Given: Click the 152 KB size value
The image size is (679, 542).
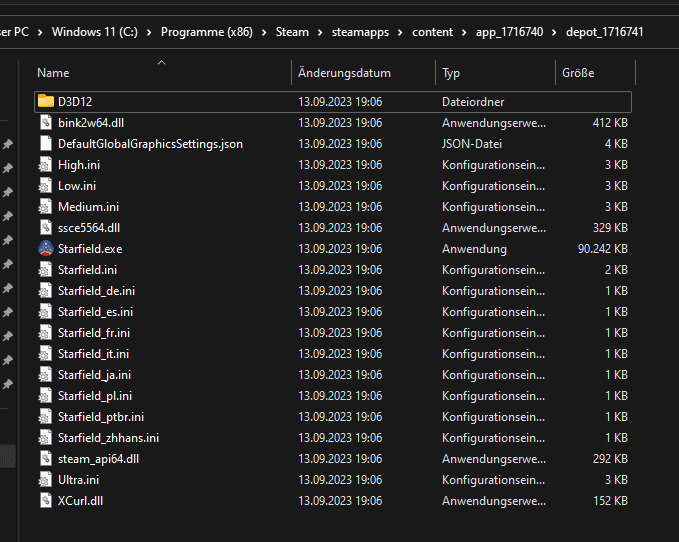Looking at the screenshot, I should [x=610, y=501].
